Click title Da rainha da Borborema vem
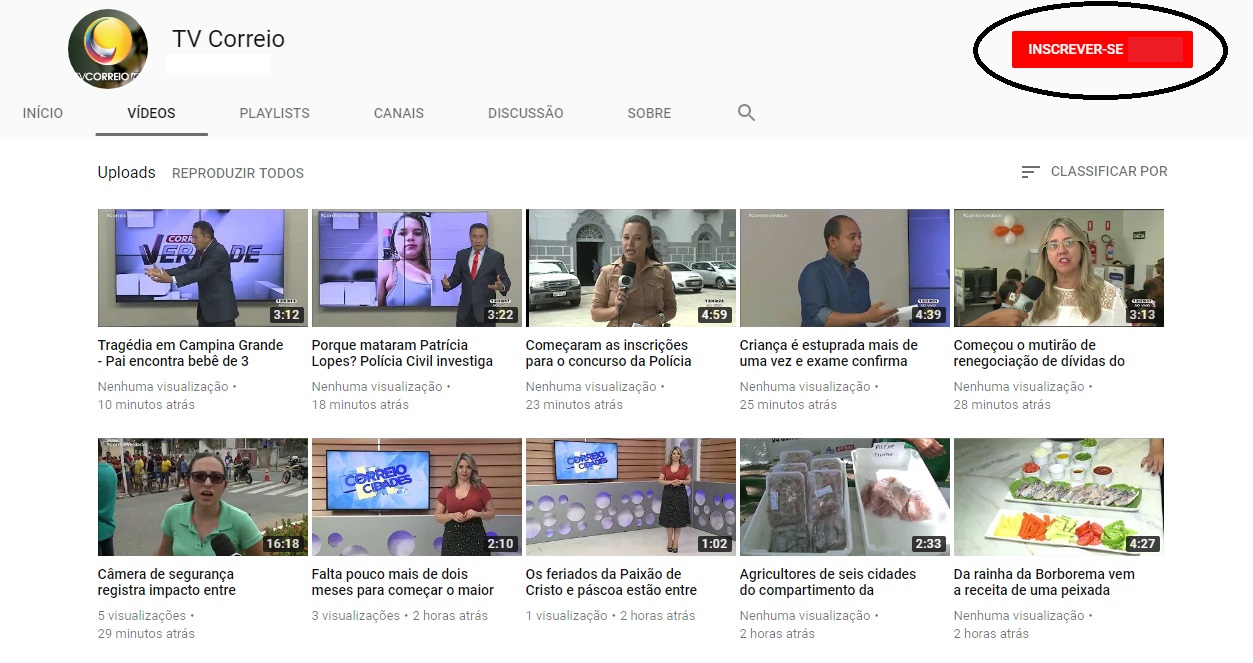The width and height of the screenshot is (1253, 663). click(1045, 582)
